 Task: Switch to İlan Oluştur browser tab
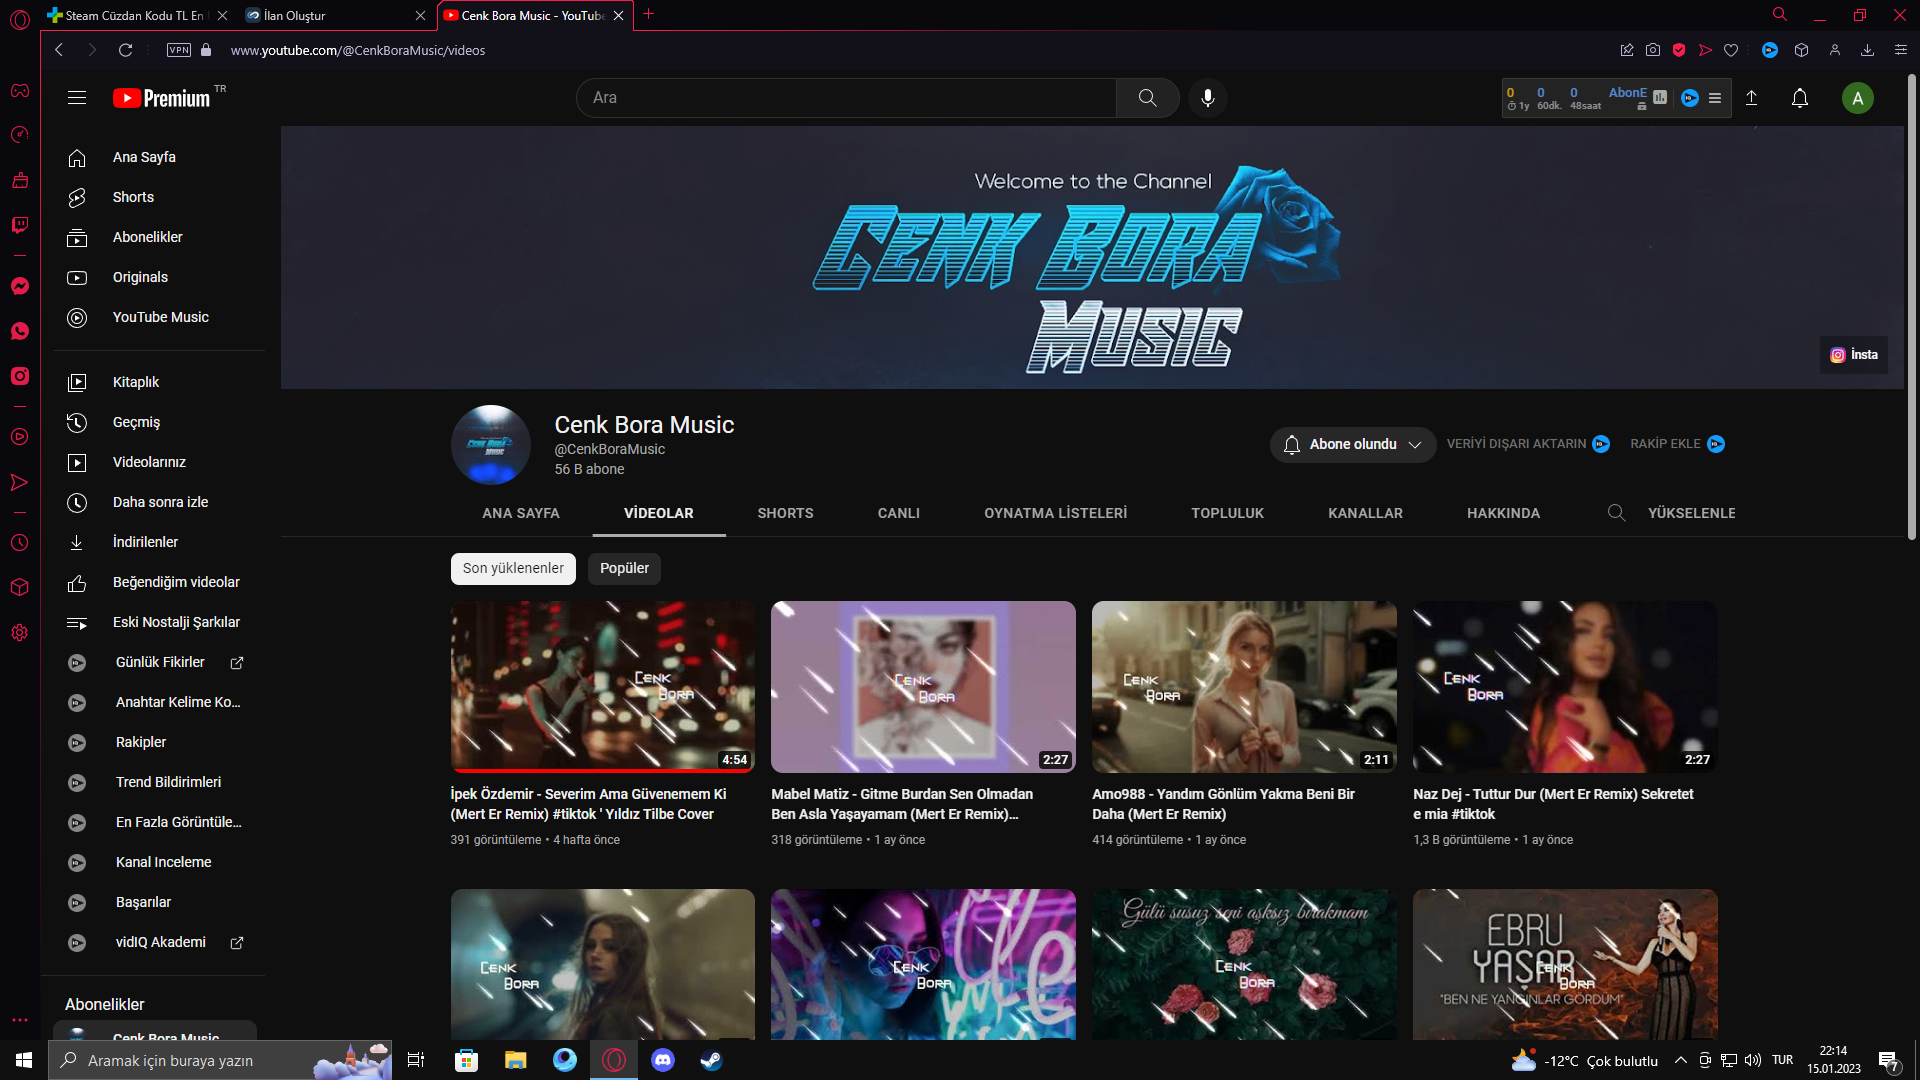pyautogui.click(x=334, y=15)
